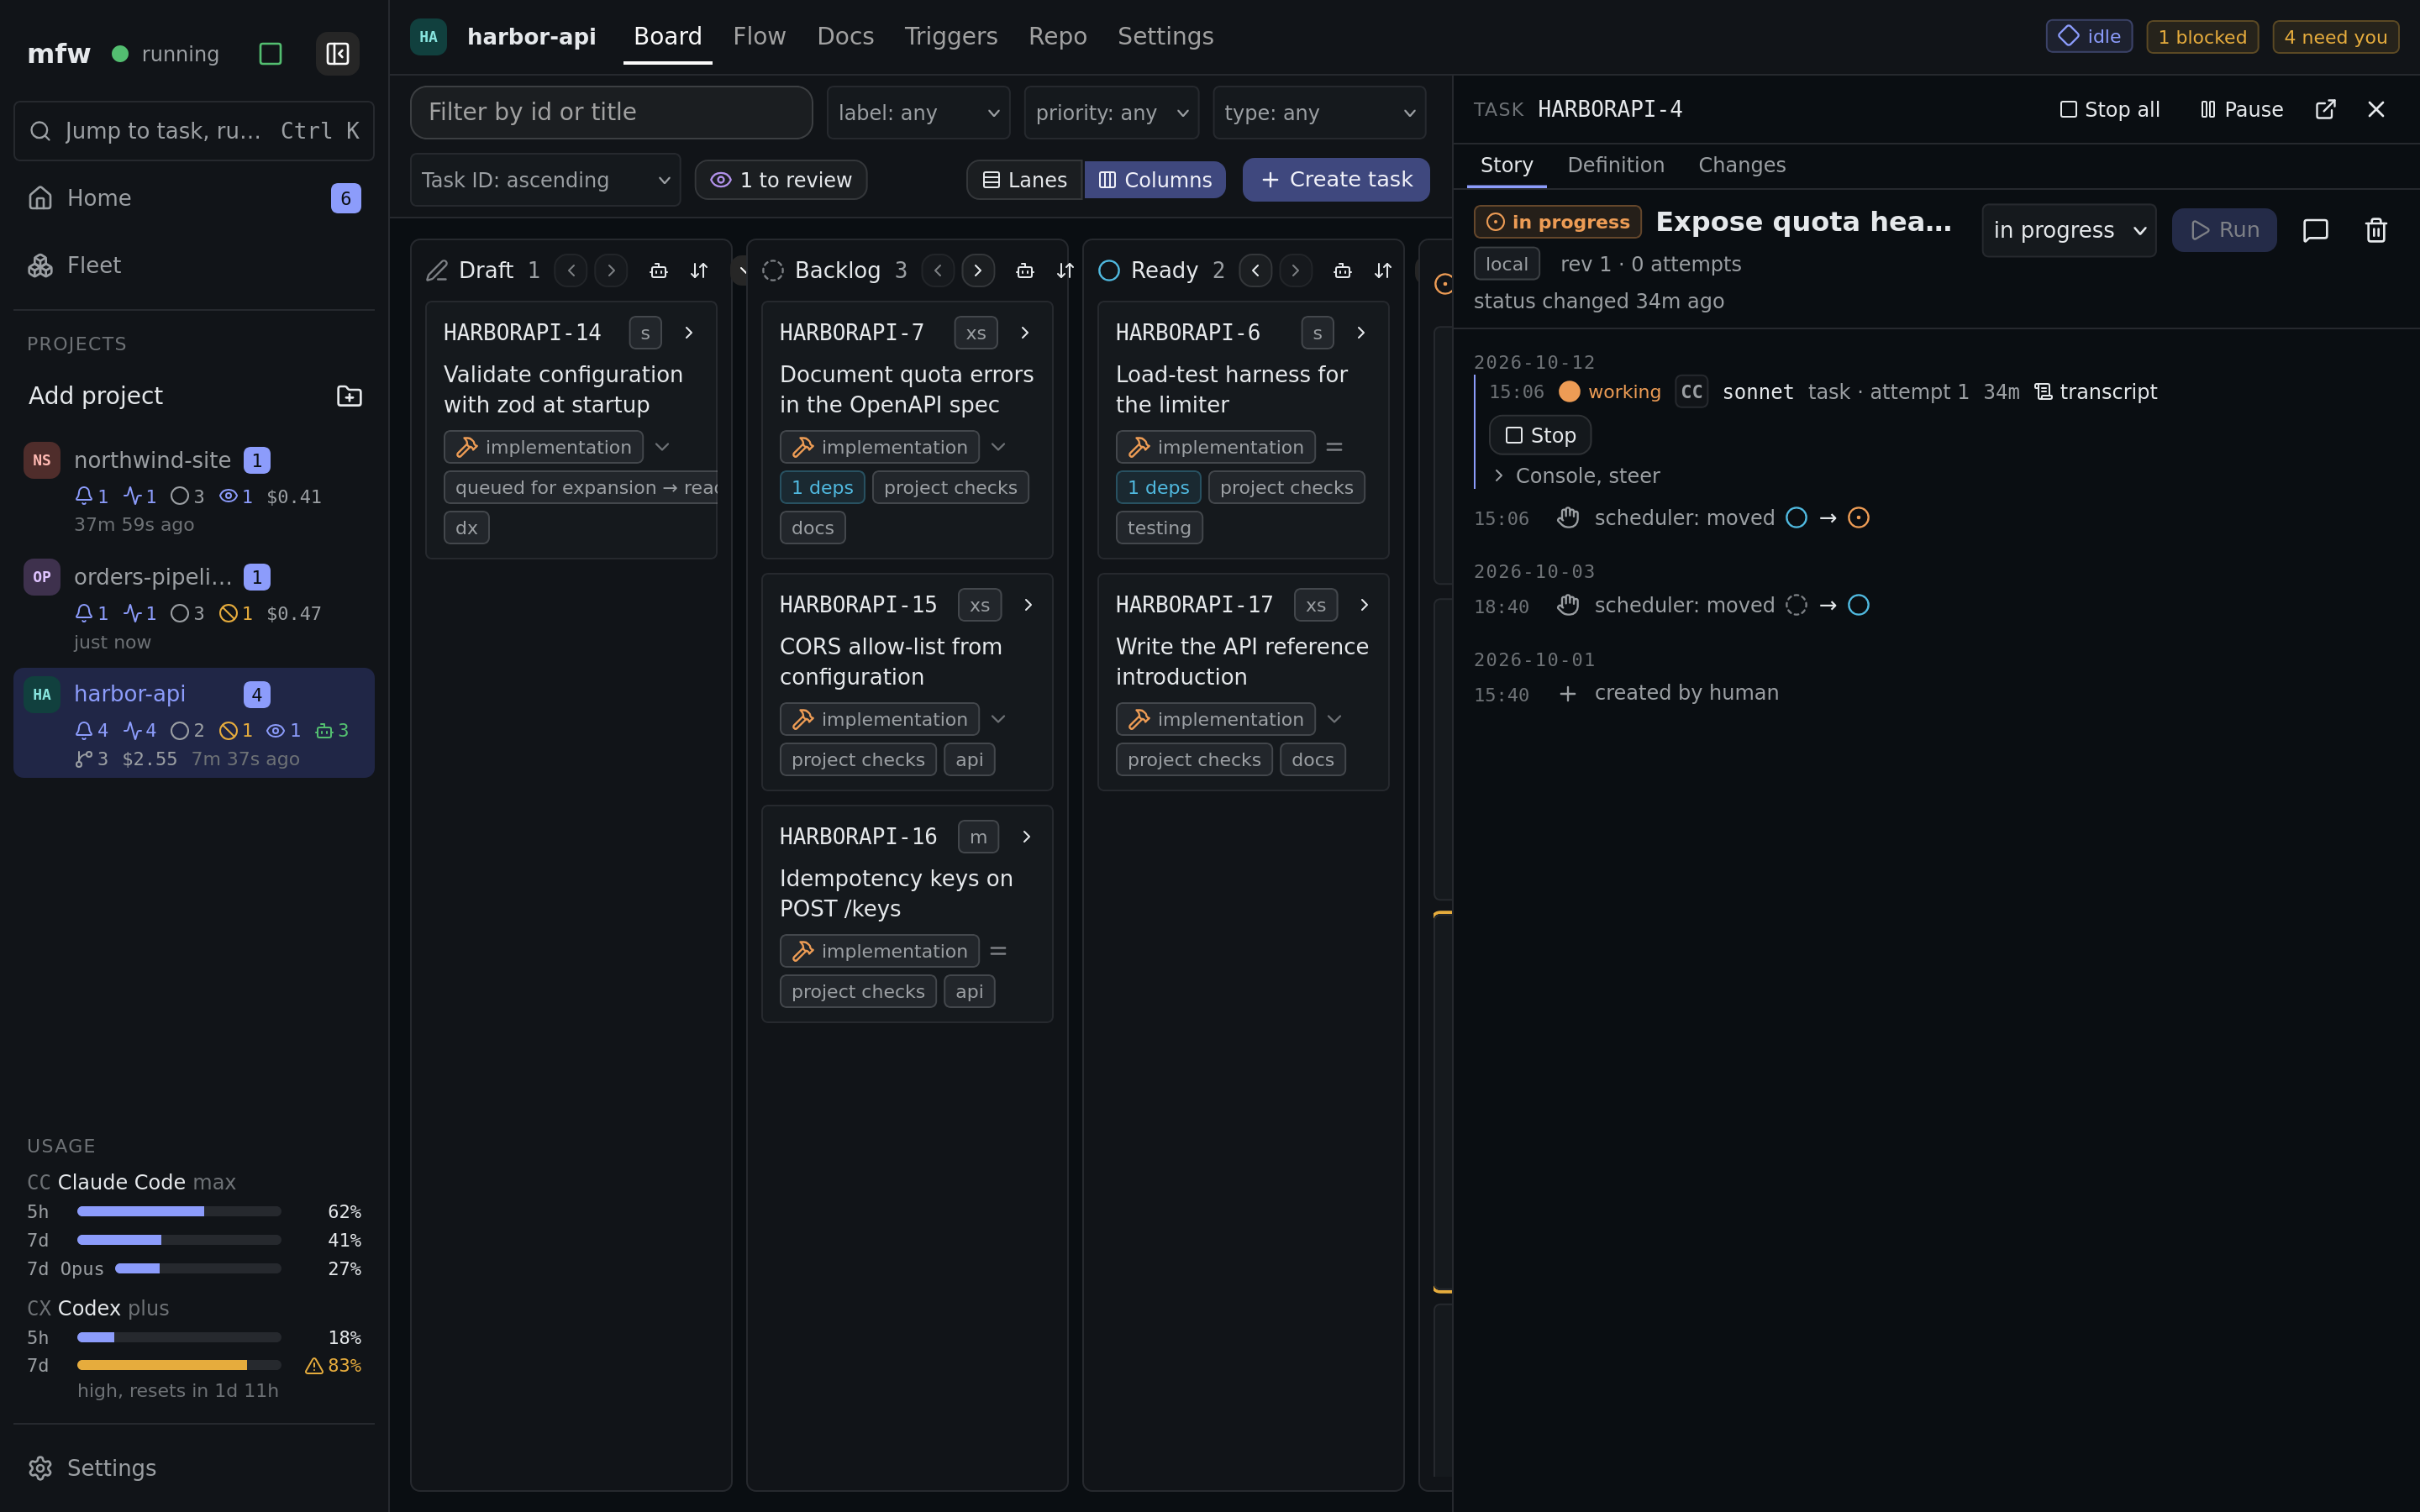Click the add project folder icon
The image size is (2420, 1512).
pos(349,396)
